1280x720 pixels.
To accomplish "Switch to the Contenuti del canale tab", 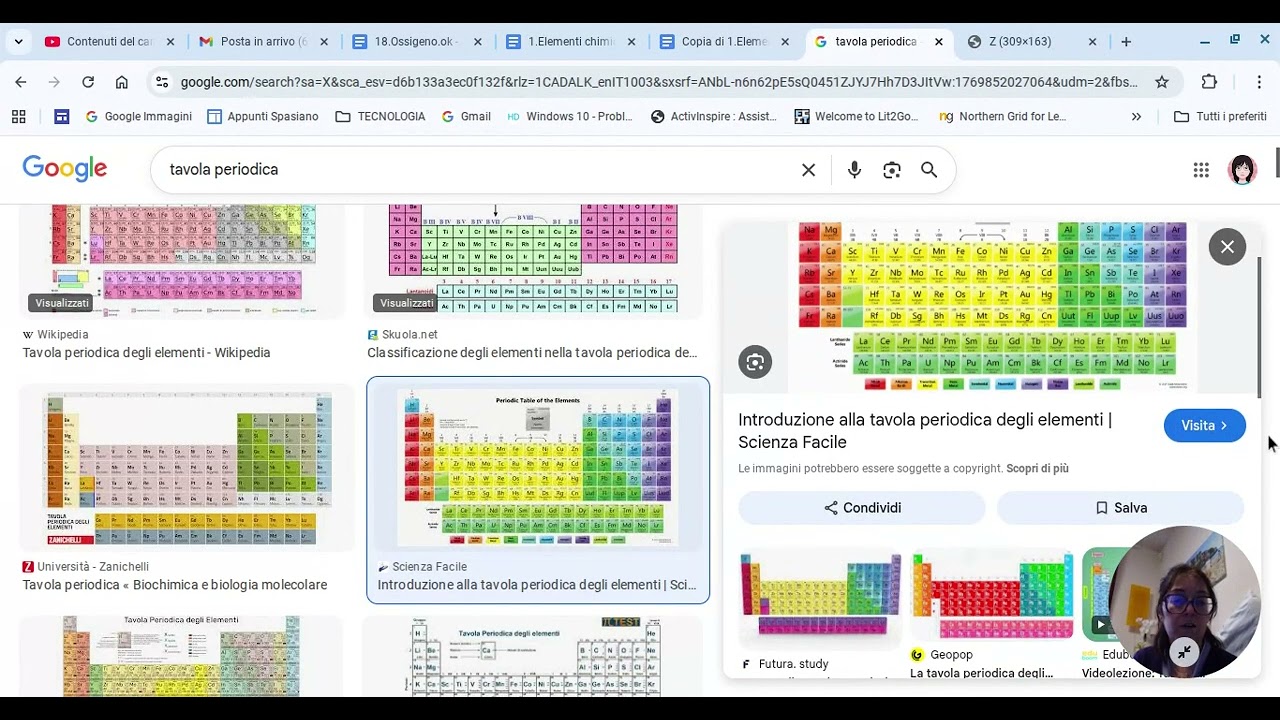I will 110,42.
